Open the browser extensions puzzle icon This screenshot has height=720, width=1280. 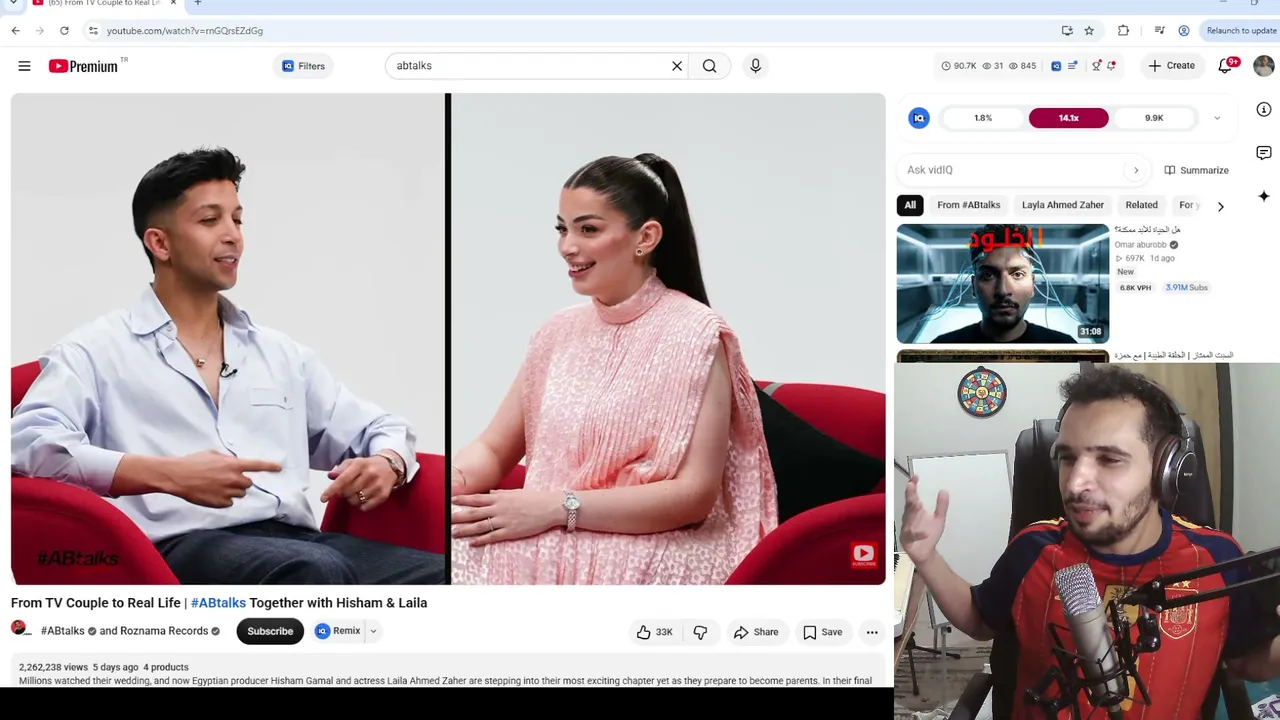point(1123,31)
